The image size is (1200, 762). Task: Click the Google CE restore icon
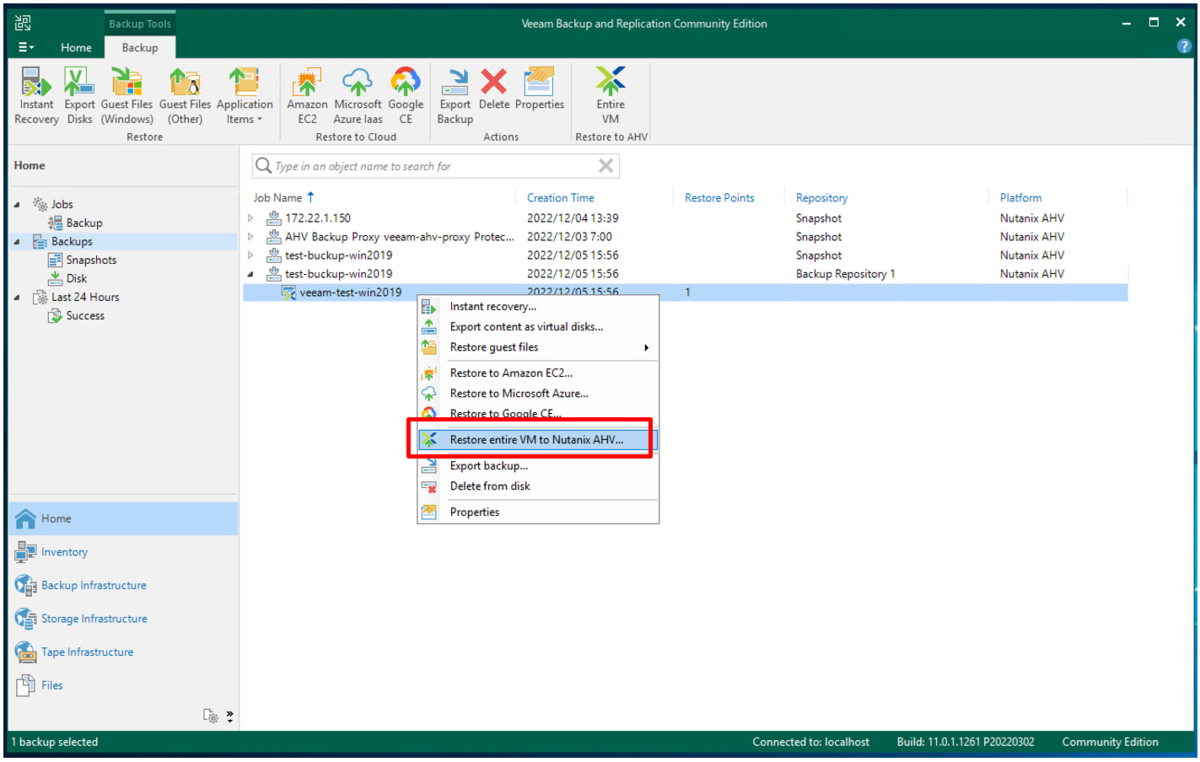(406, 96)
